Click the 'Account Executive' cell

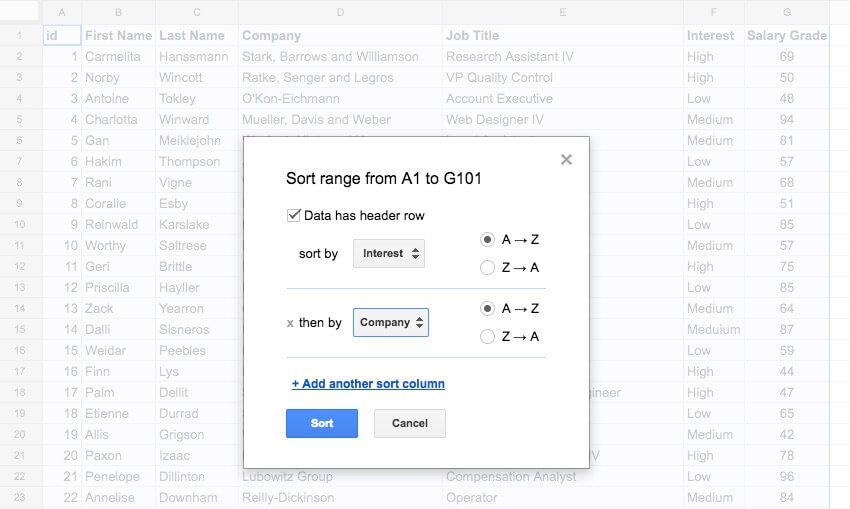563,99
